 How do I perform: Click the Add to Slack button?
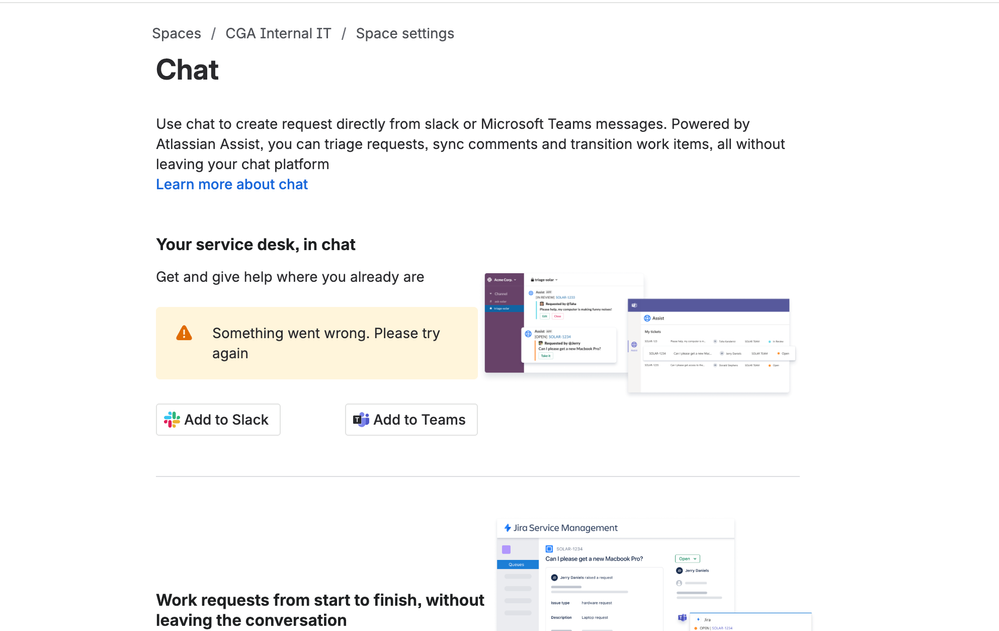point(218,419)
